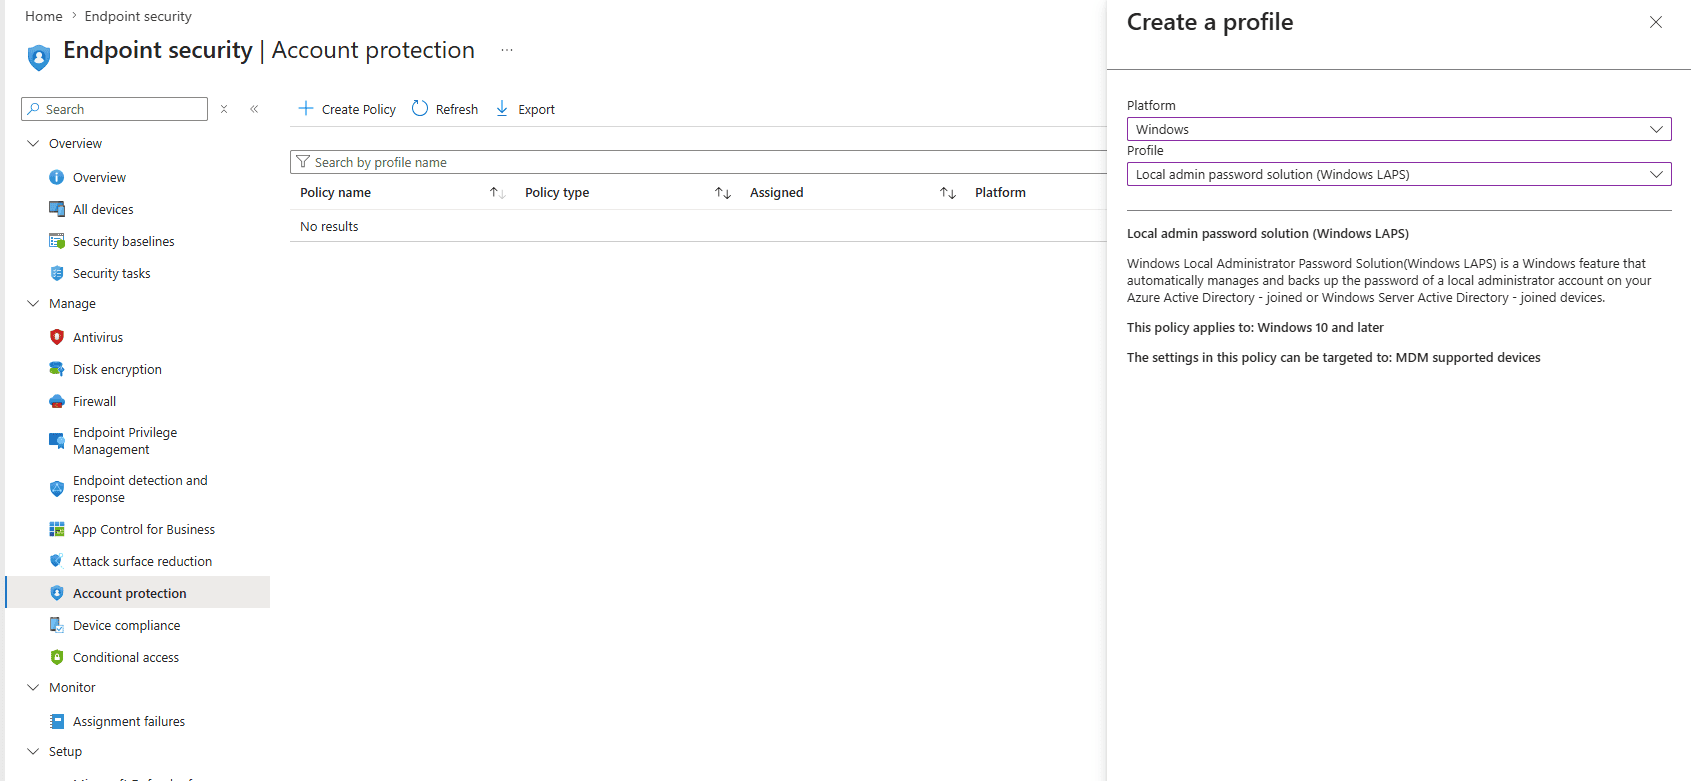Go to Endpoint security breadcrumb link
1691x781 pixels.
tap(138, 16)
